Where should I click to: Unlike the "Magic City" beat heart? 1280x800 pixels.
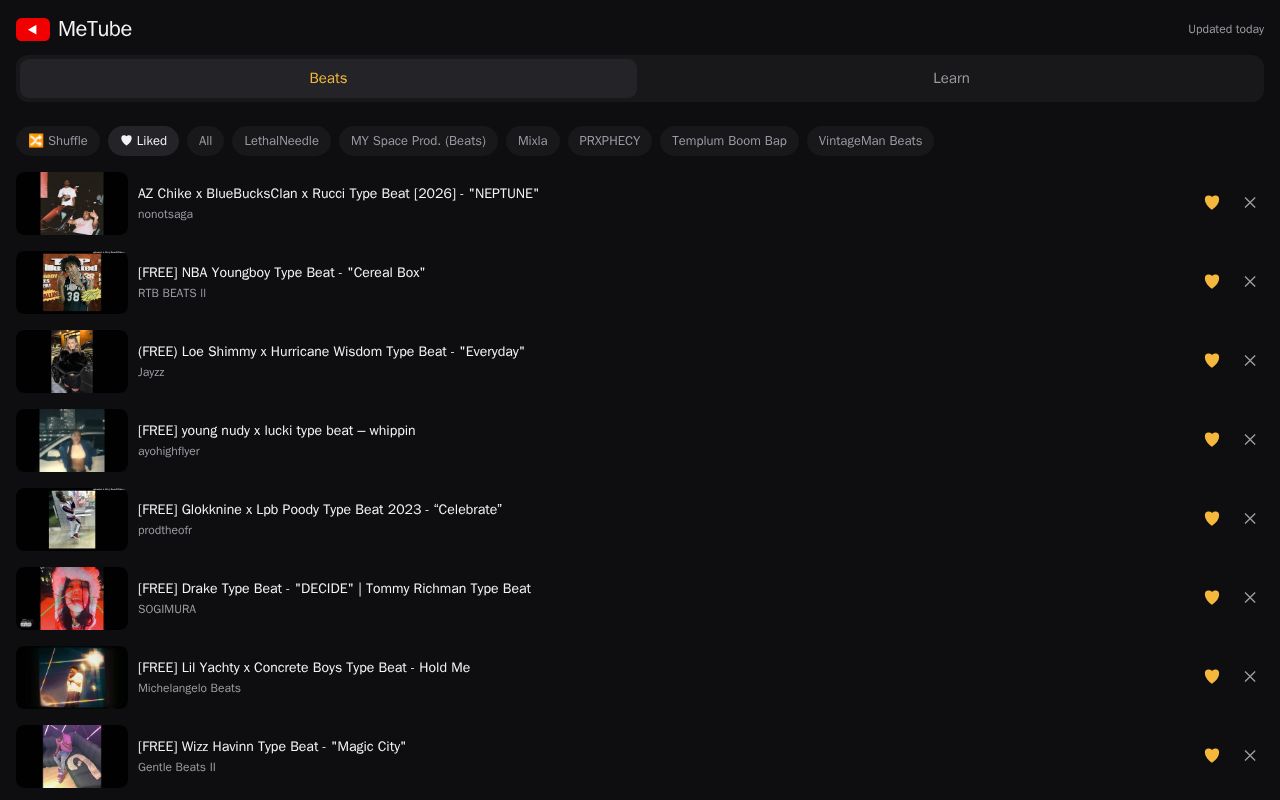click(1212, 756)
